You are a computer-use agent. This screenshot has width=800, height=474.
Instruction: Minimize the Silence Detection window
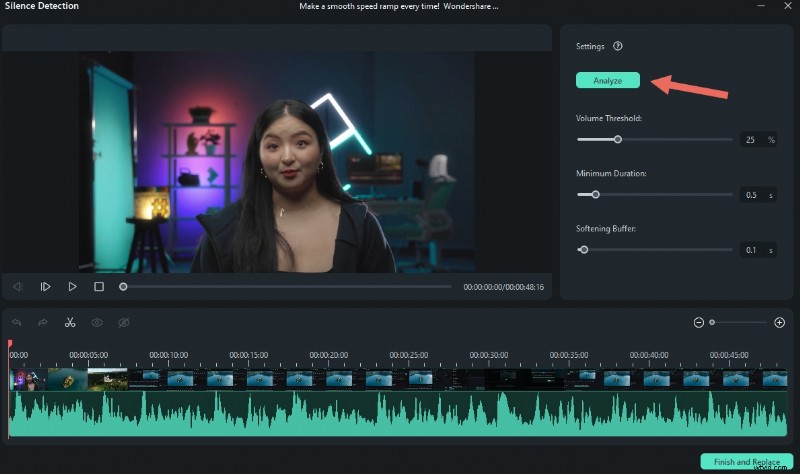(761, 6)
